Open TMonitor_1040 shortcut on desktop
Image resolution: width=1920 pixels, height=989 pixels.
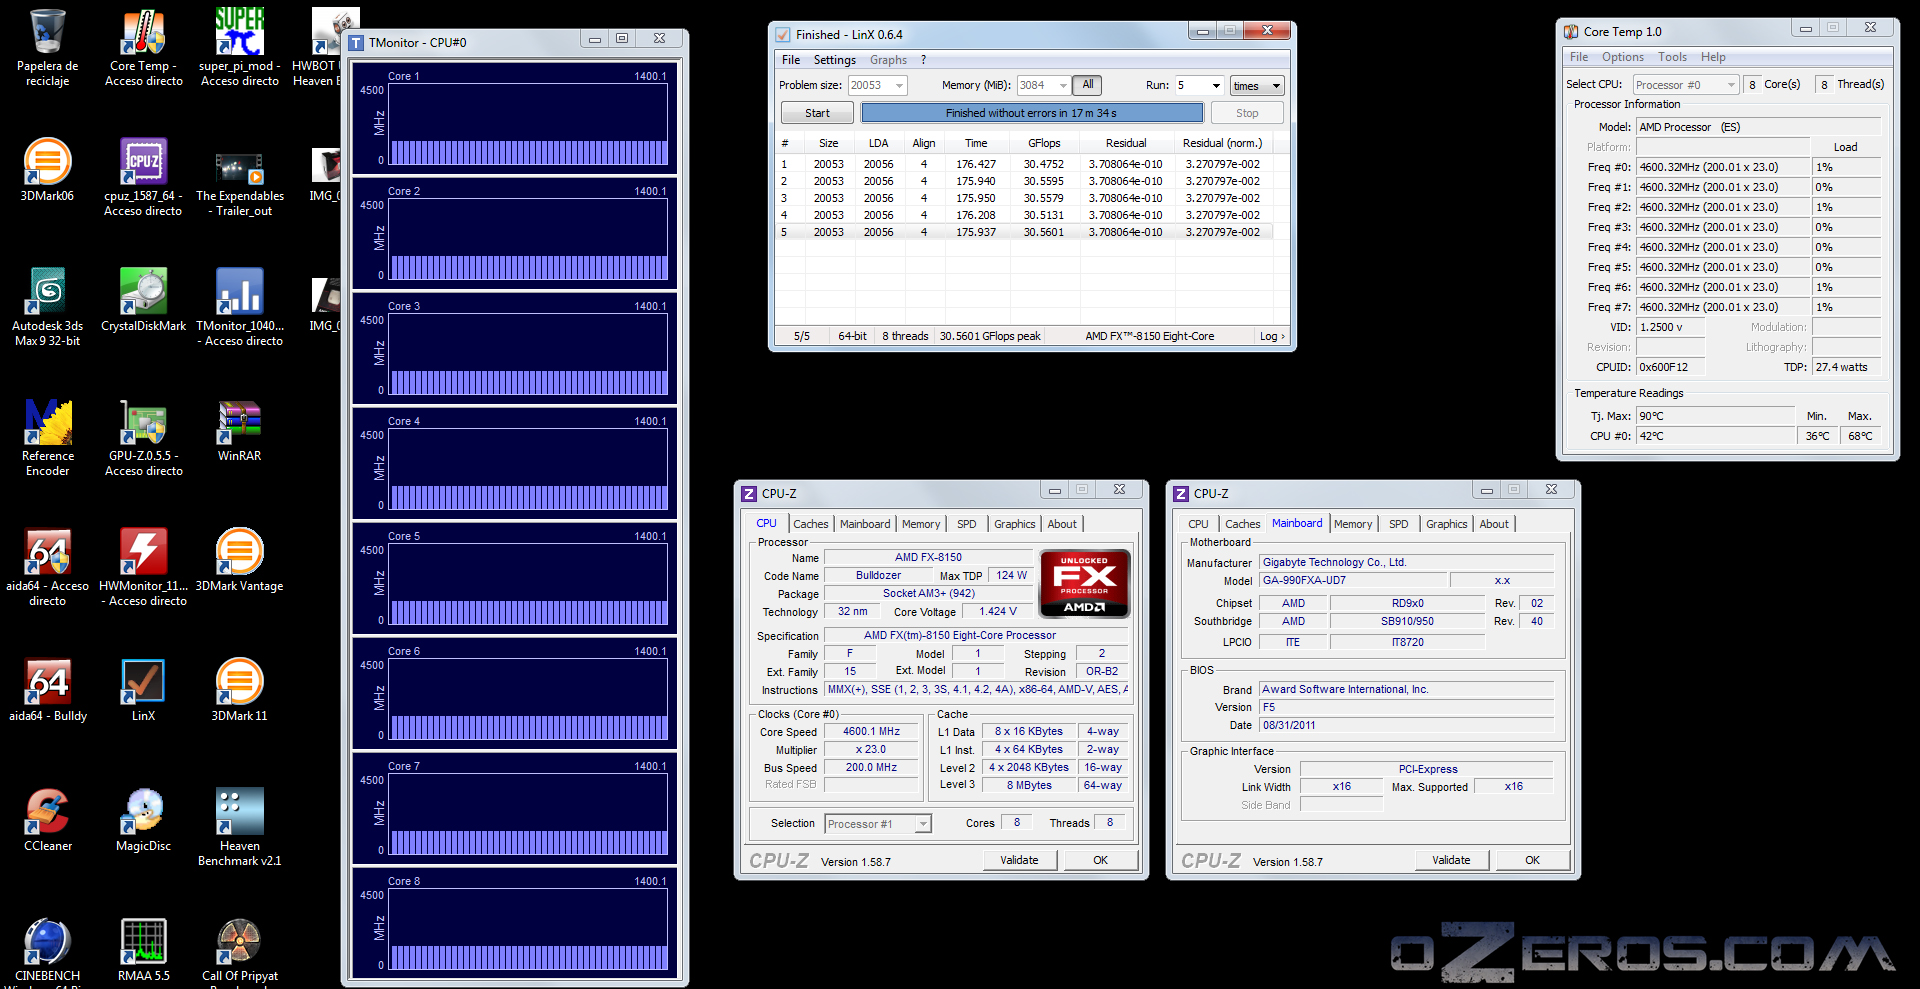click(240, 307)
